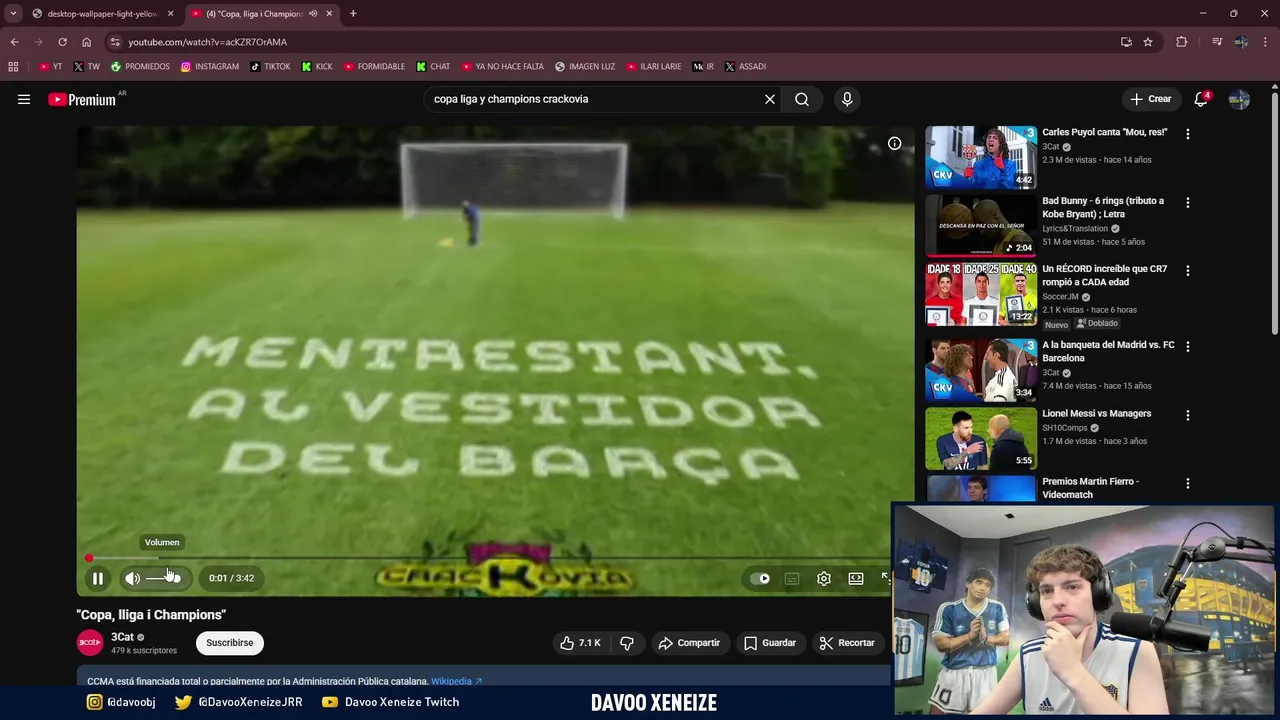Screen dimensions: 1280x720
Task: Open Premios Martin Fierro Videomatch title
Action: (1091, 488)
